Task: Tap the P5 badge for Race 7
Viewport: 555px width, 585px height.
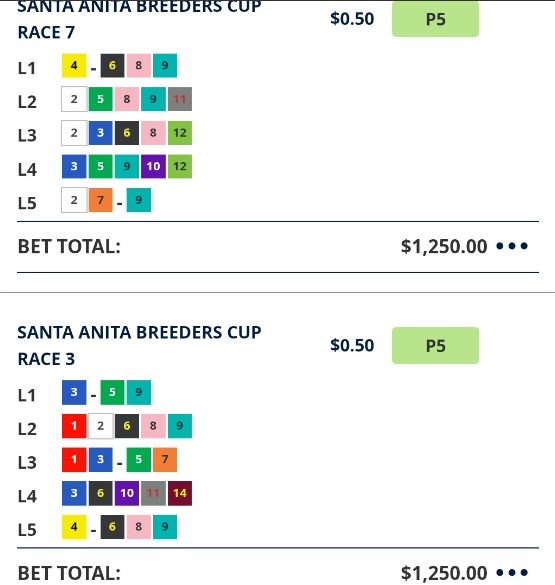Action: pyautogui.click(x=435, y=19)
